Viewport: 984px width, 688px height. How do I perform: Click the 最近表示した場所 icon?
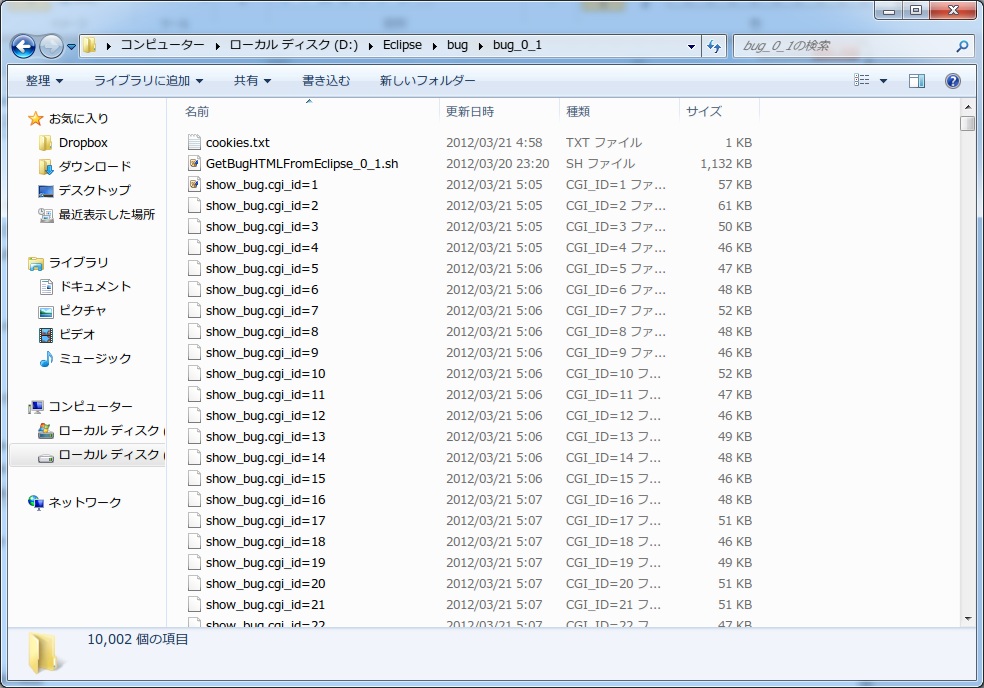pyautogui.click(x=45, y=215)
